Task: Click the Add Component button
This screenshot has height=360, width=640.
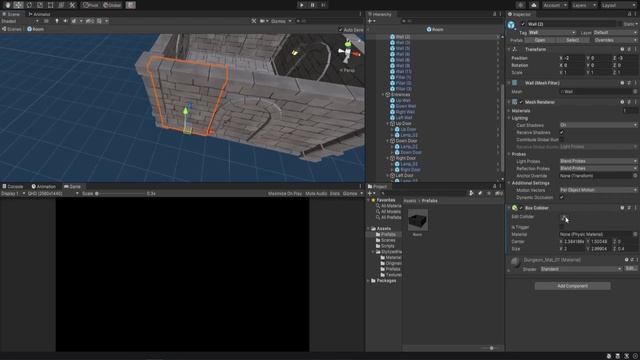Action: point(572,286)
